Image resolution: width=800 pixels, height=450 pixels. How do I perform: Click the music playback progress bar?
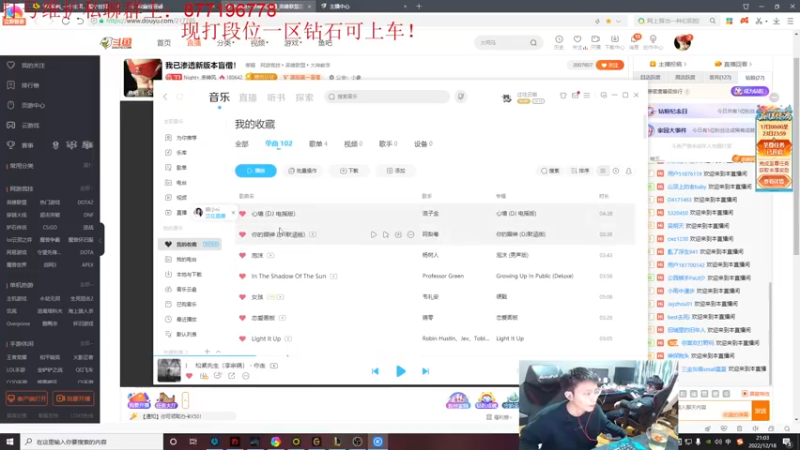click(x=401, y=356)
